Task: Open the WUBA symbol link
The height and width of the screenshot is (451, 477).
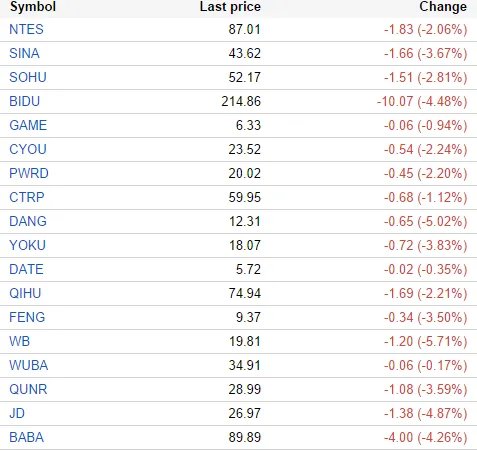Action: coord(29,365)
